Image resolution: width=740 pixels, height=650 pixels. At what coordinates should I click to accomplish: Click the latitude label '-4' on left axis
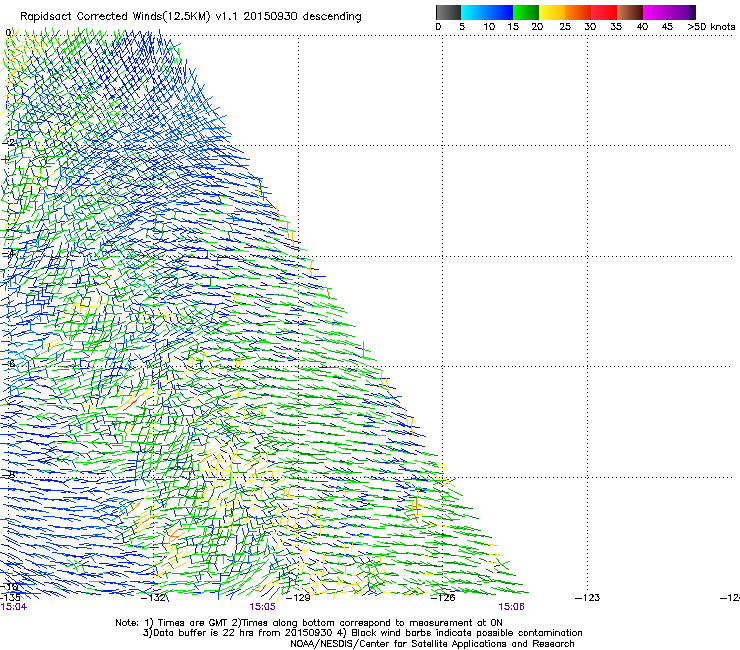(x=9, y=253)
